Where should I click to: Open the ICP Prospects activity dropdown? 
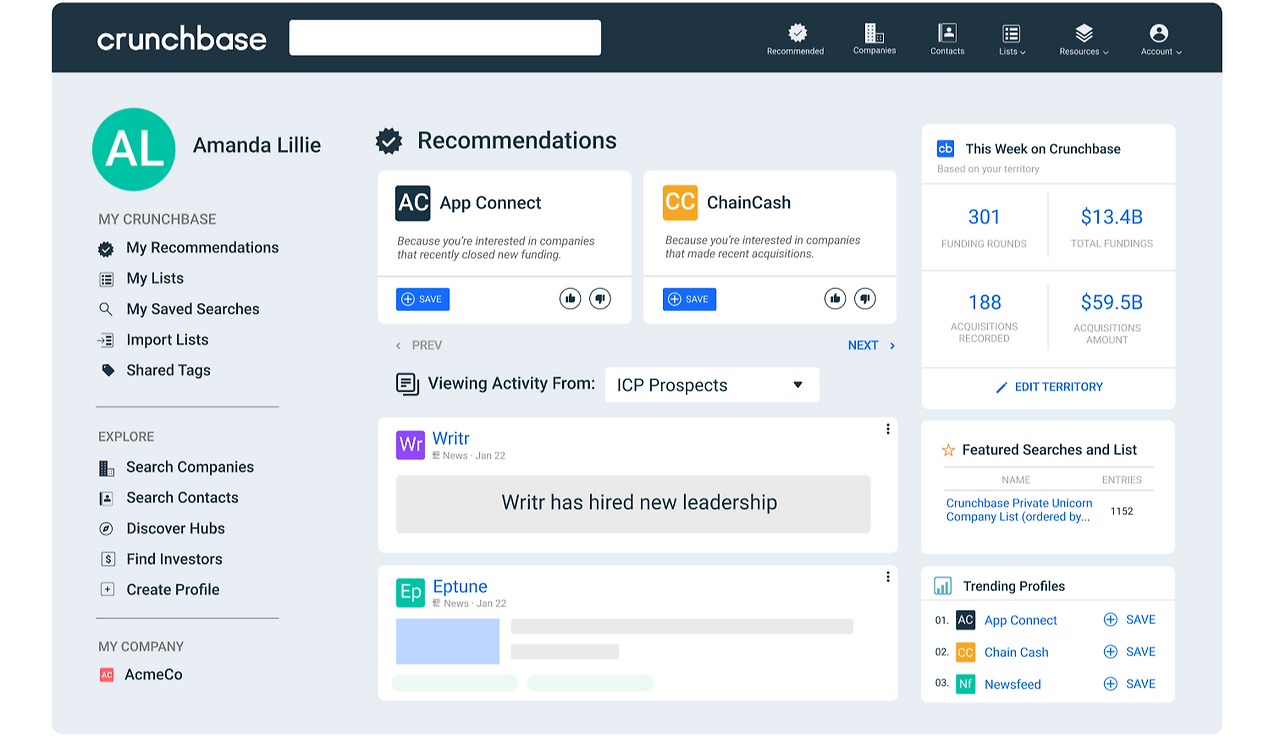(x=712, y=385)
